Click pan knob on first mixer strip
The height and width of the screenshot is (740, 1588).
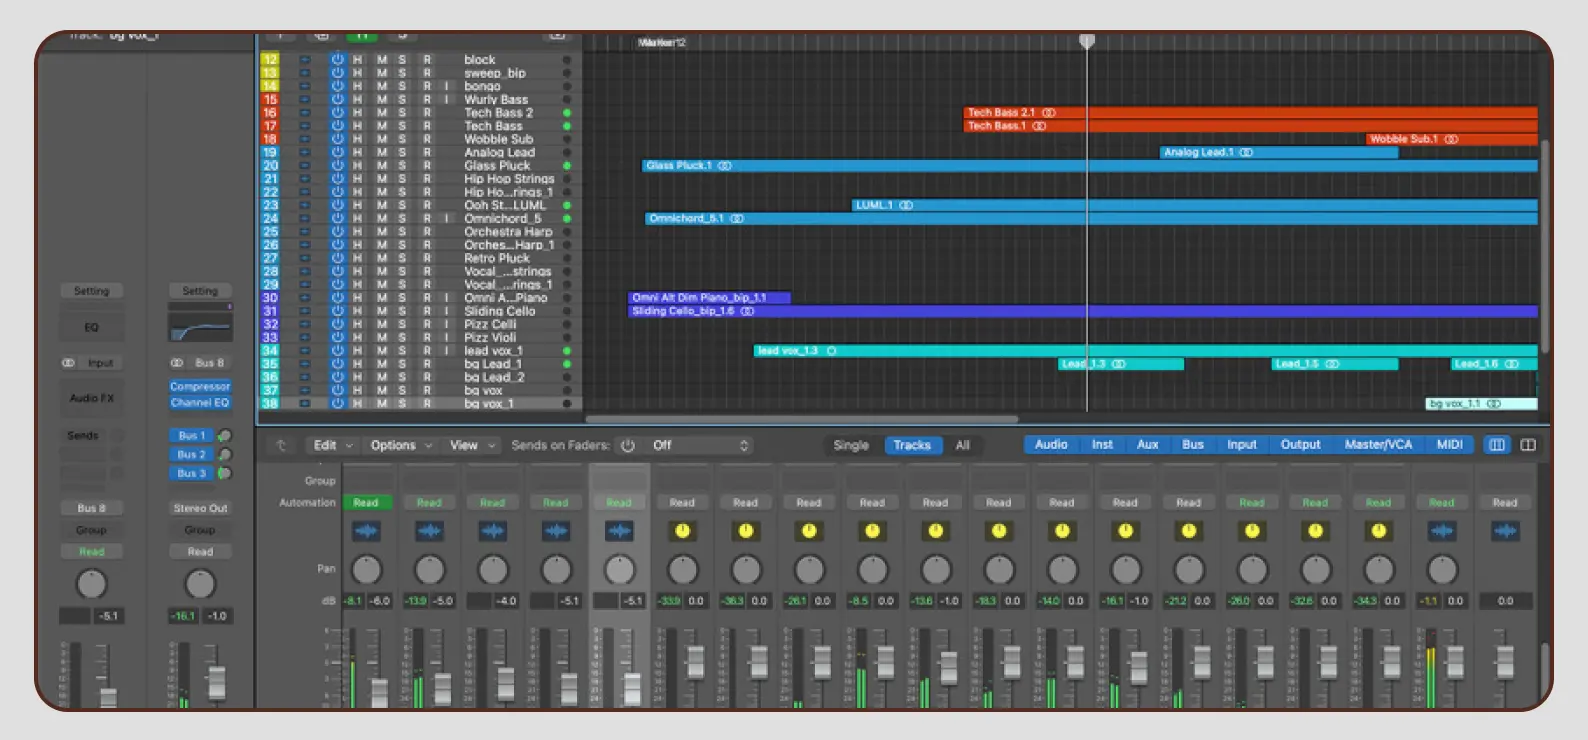click(366, 570)
